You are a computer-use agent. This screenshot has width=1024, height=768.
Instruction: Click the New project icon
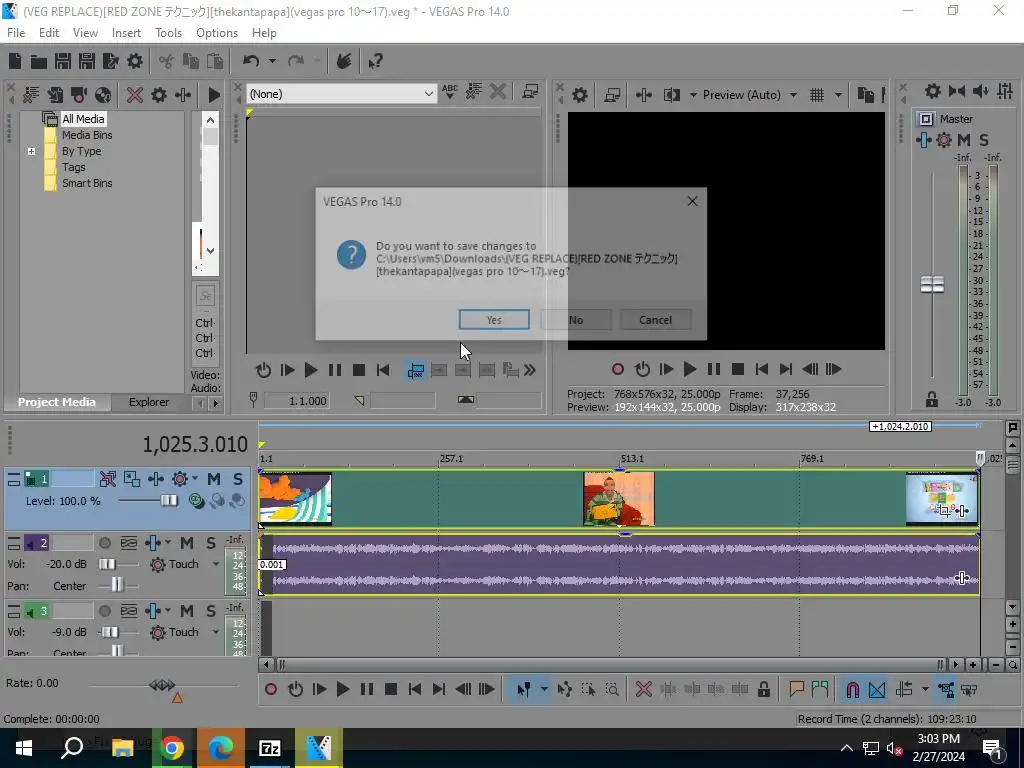pos(14,61)
